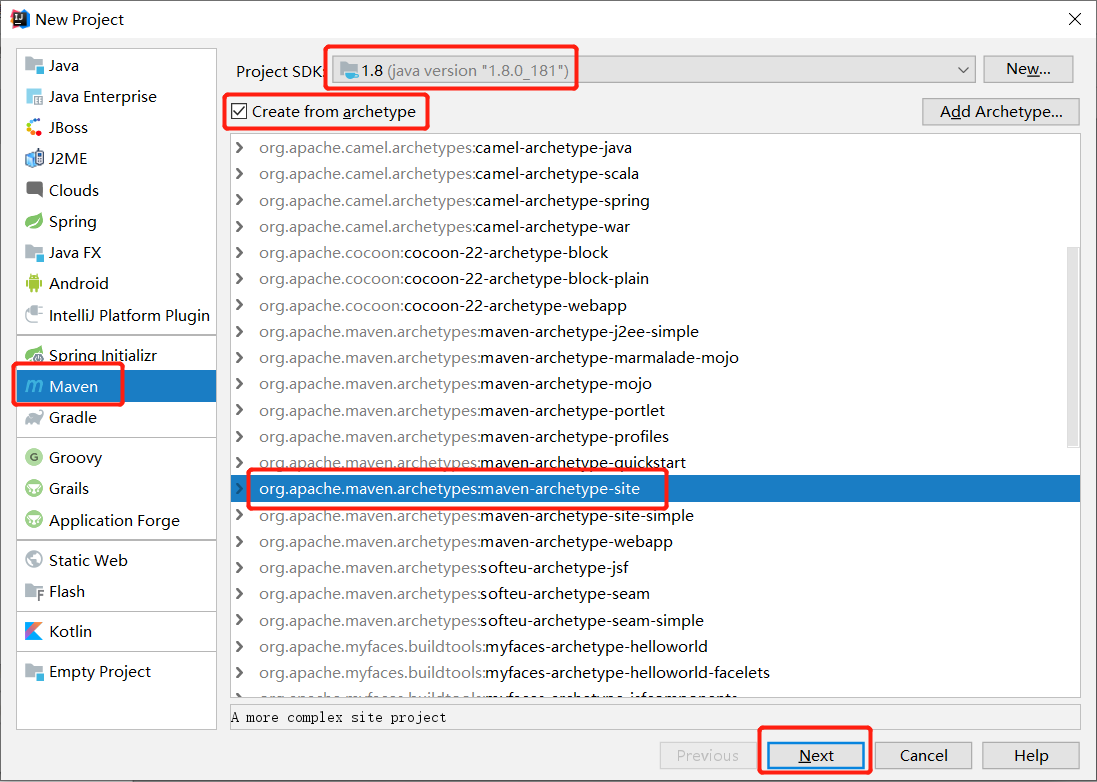Click the Groovy G icon
1097x782 pixels.
[x=34, y=457]
